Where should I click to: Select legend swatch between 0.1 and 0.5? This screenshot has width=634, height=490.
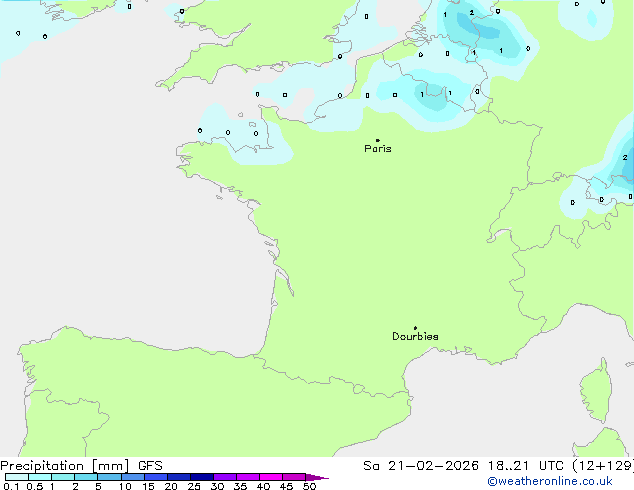click(17, 477)
